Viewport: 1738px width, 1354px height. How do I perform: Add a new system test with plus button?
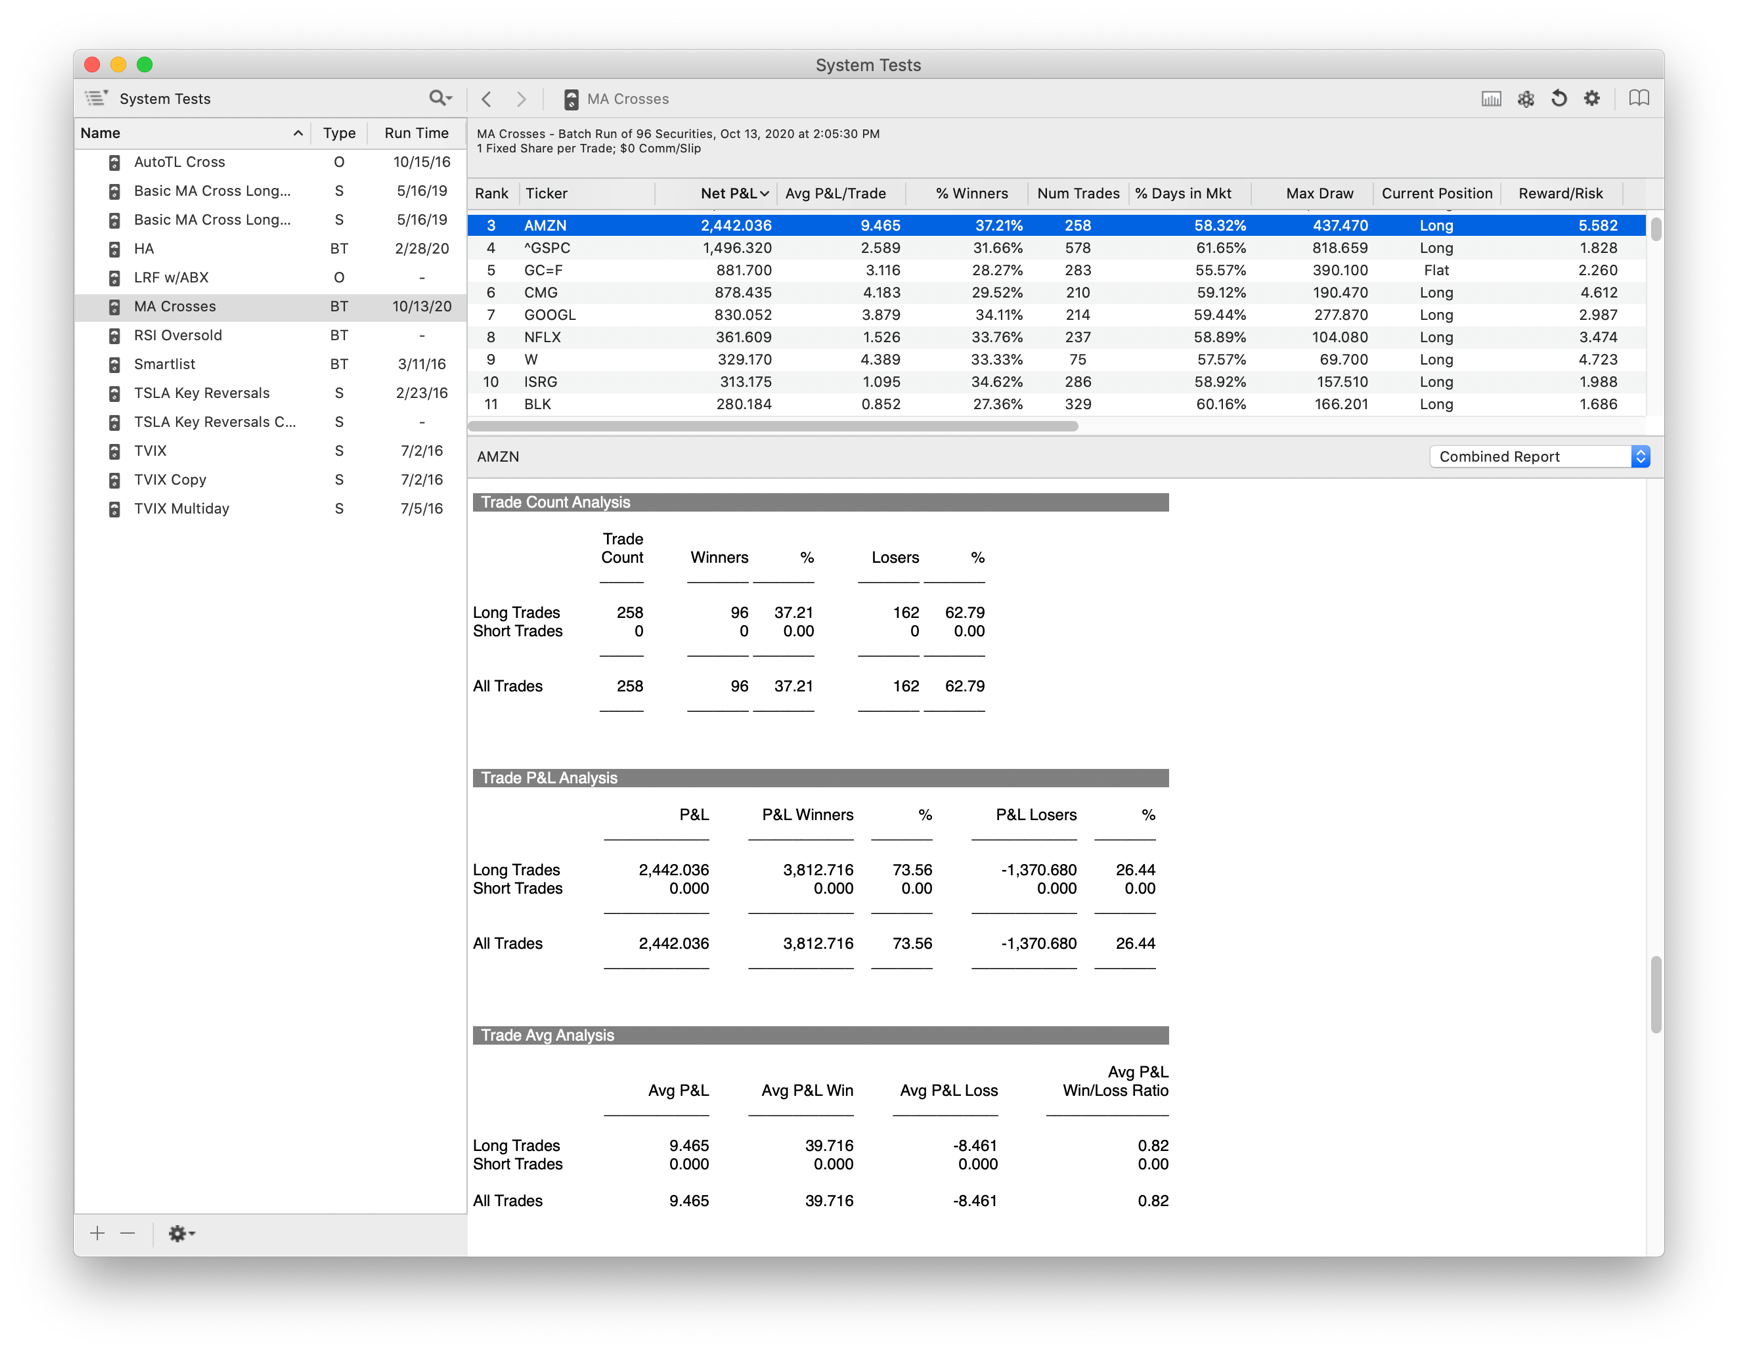(97, 1233)
